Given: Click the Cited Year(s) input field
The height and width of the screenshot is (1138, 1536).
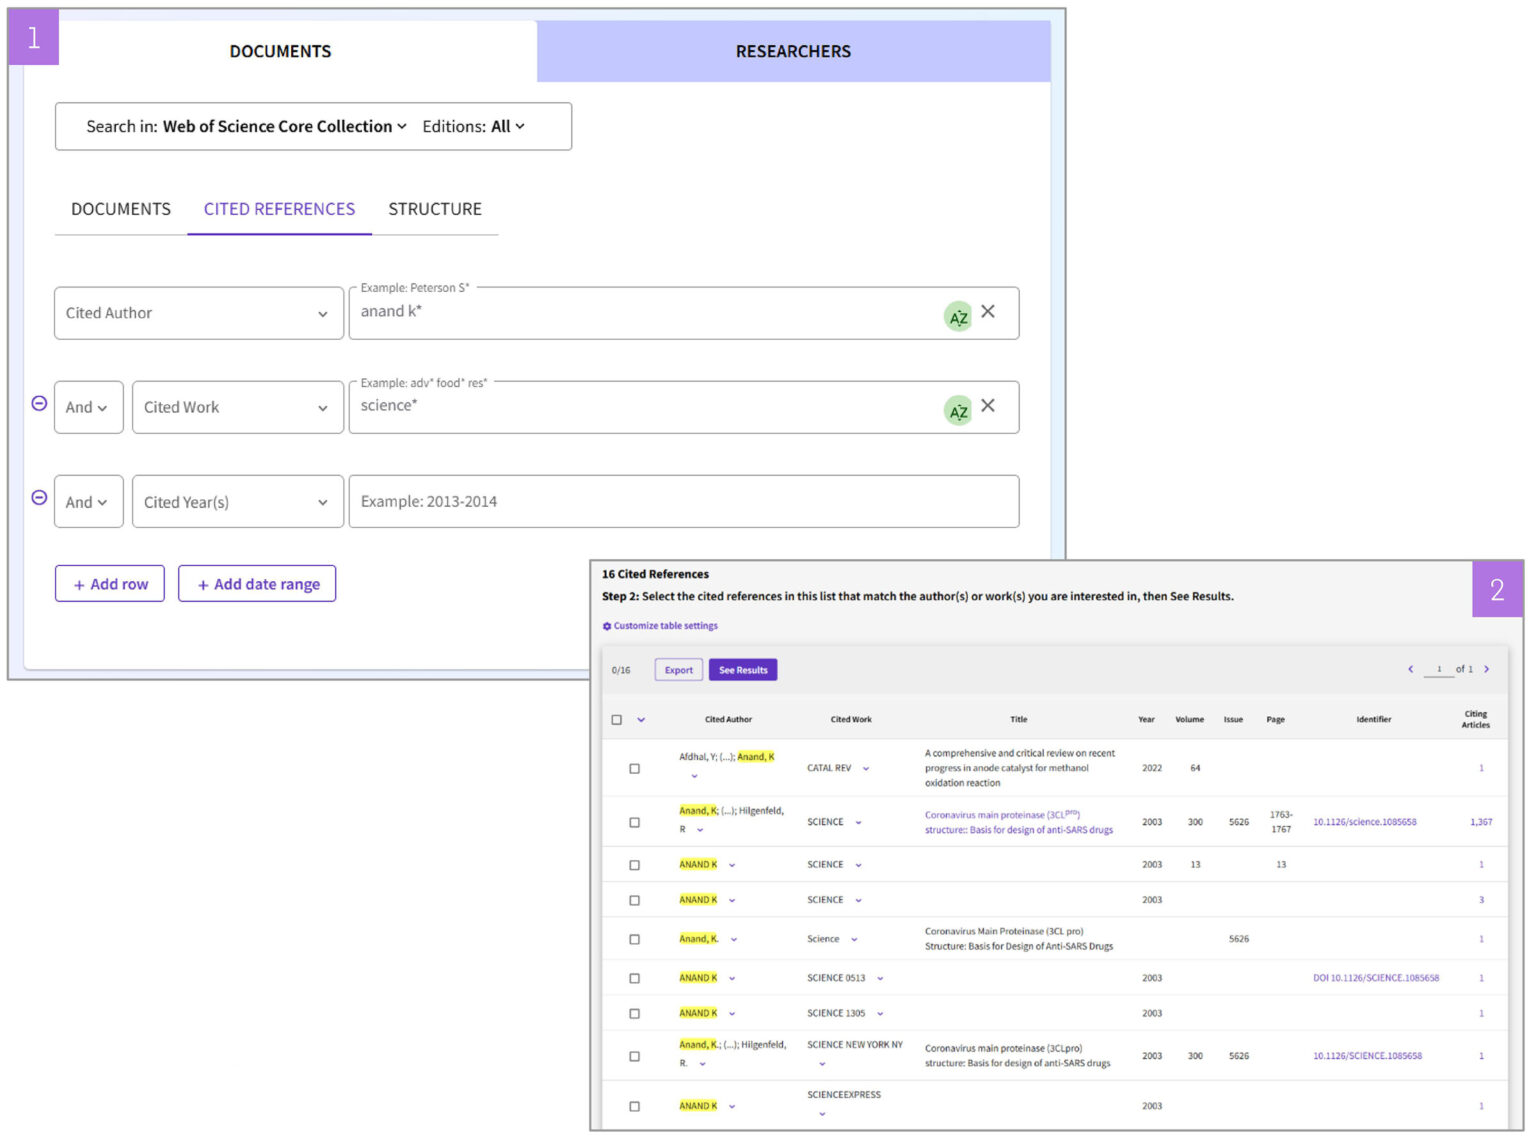Looking at the screenshot, I should [683, 502].
